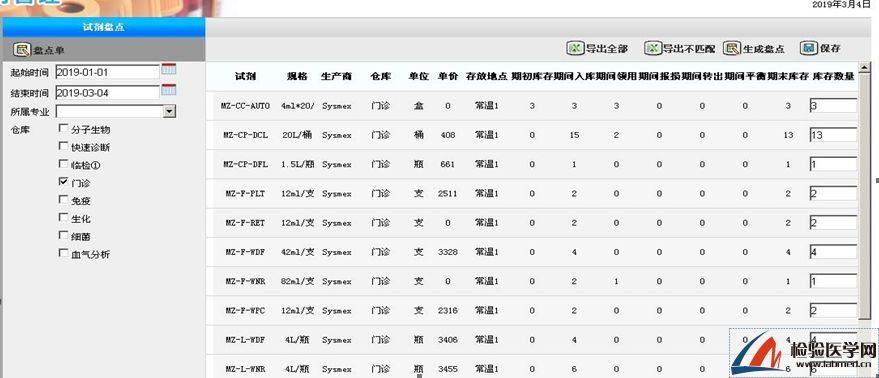879x378 pixels.
Task: Click the 起始时间 date input field
Action: 108,71
